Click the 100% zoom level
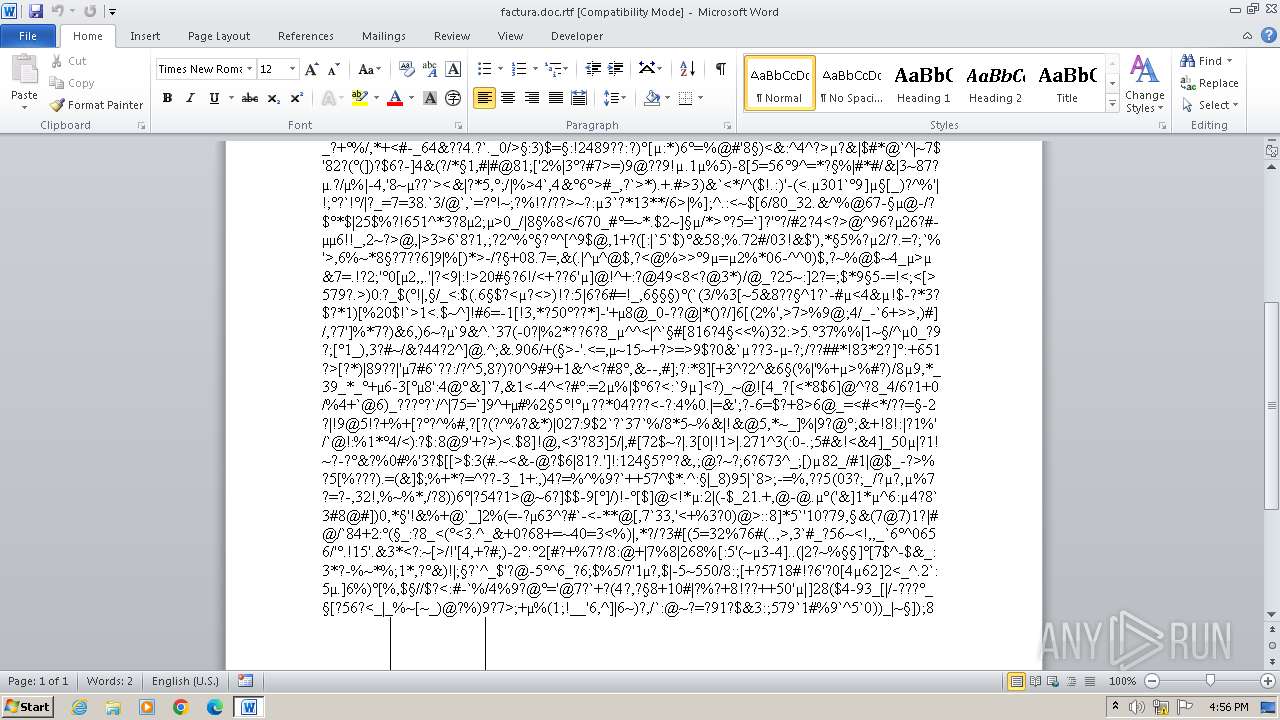Image resolution: width=1280 pixels, height=720 pixels. point(1122,681)
